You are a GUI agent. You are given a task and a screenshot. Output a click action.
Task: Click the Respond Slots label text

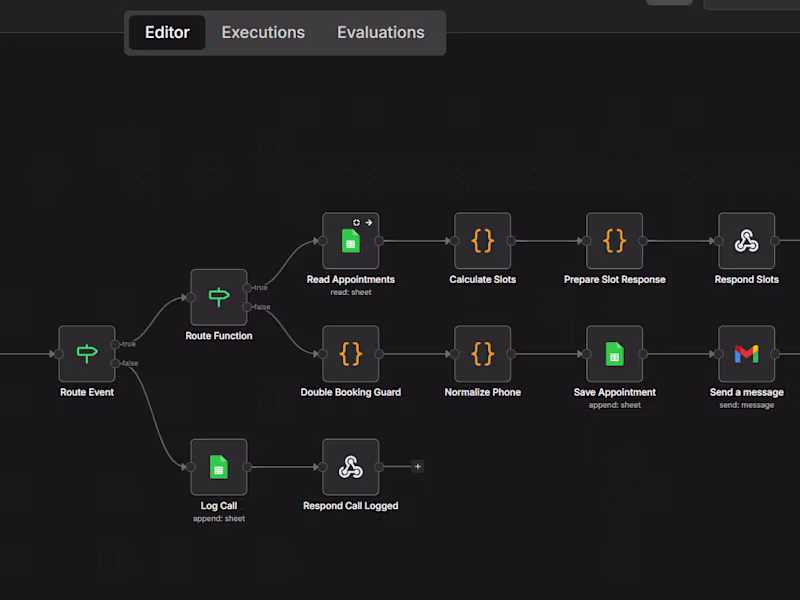tap(746, 280)
